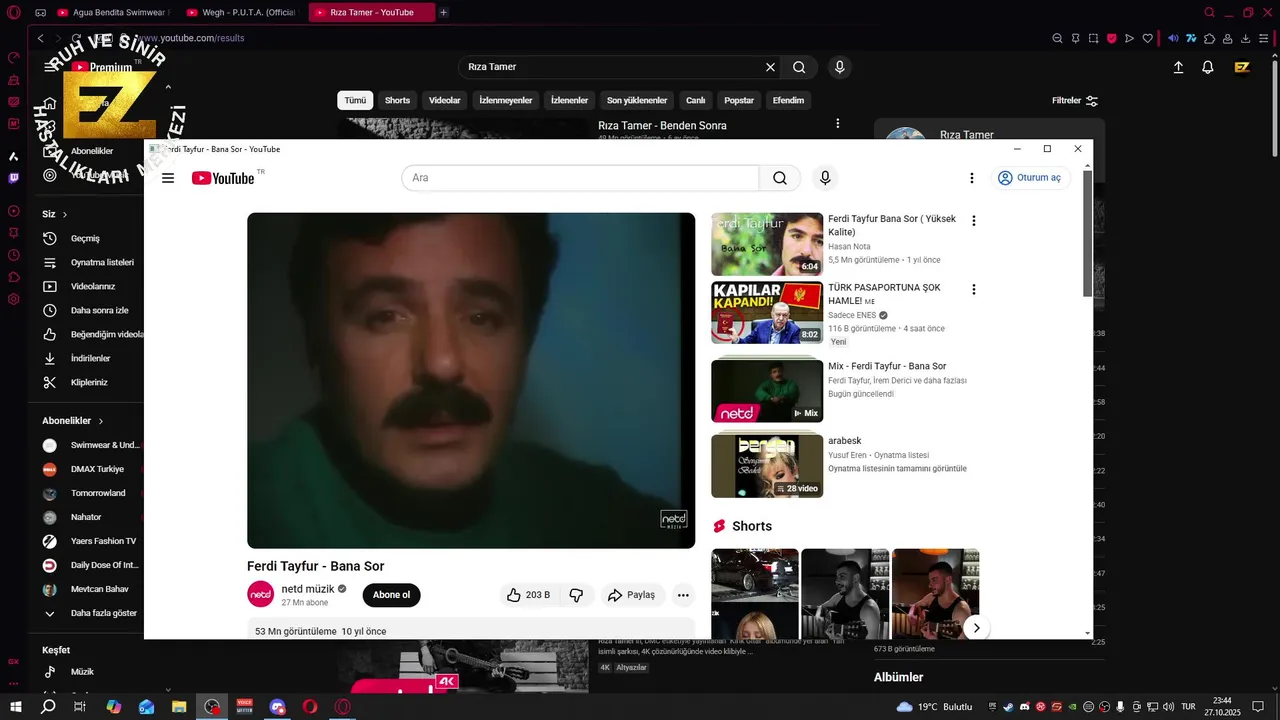Select the Videolar filter chip
This screenshot has height=720, width=1280.
tap(444, 100)
